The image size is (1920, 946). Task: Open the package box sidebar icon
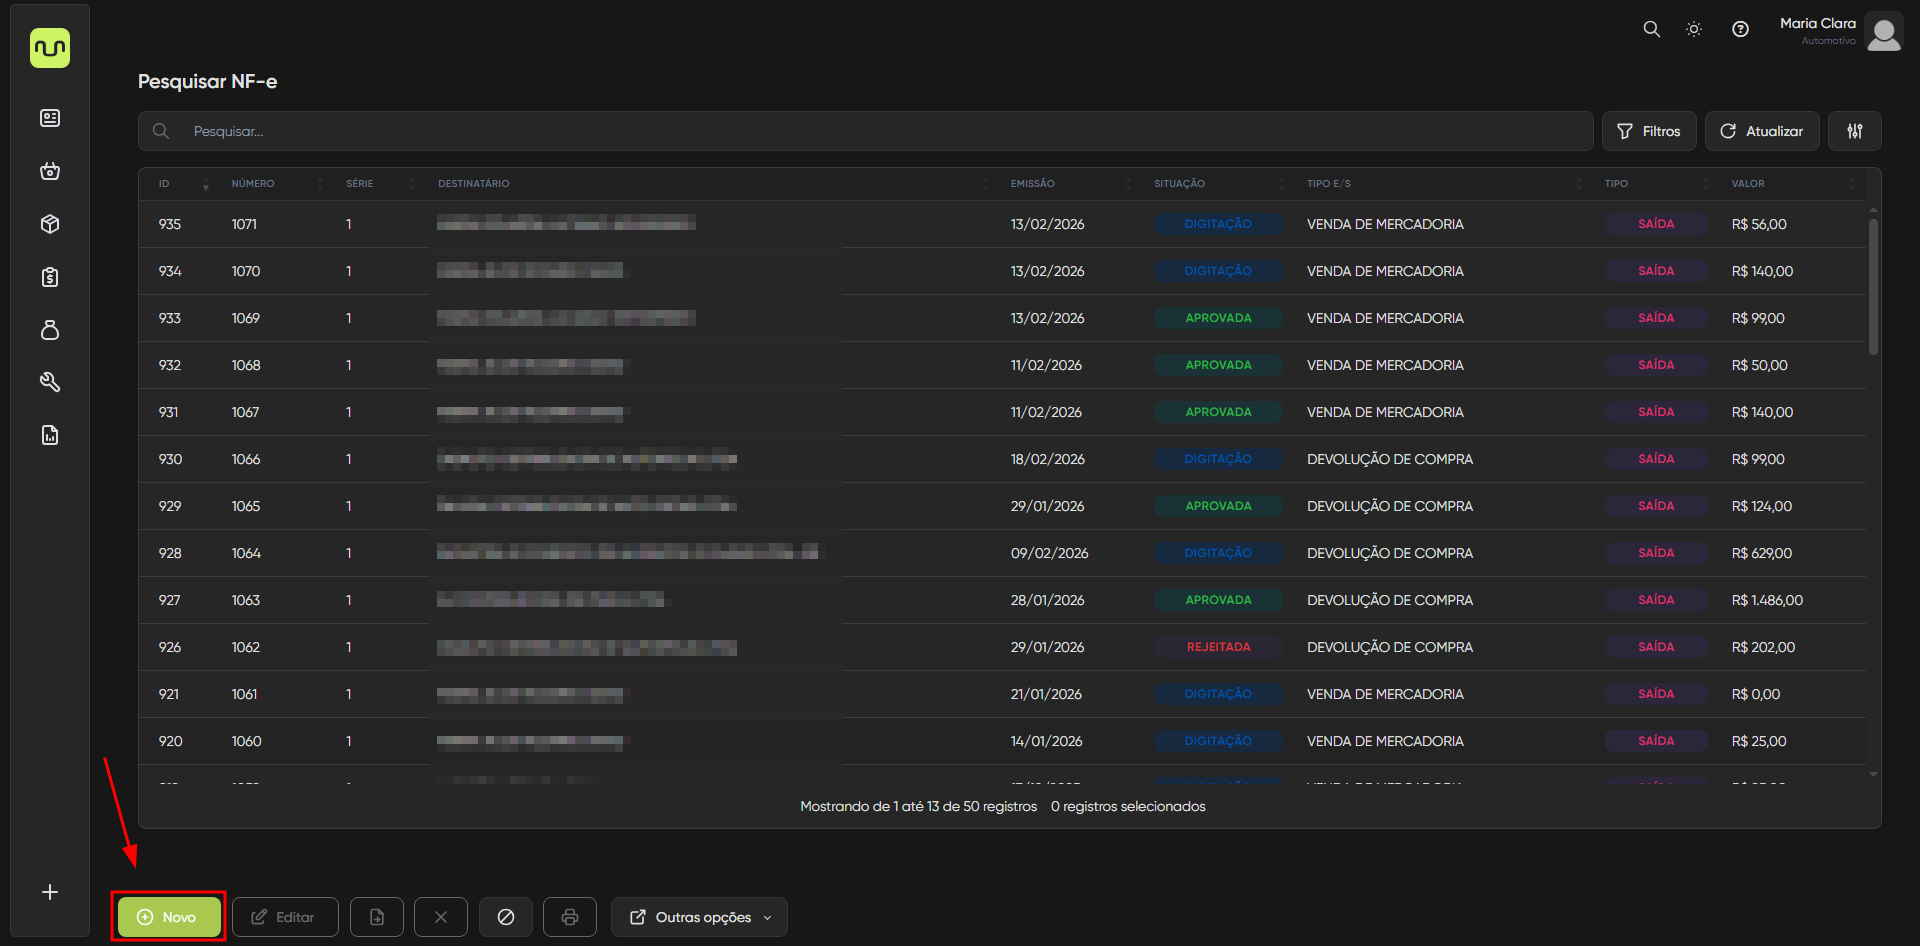[x=50, y=224]
